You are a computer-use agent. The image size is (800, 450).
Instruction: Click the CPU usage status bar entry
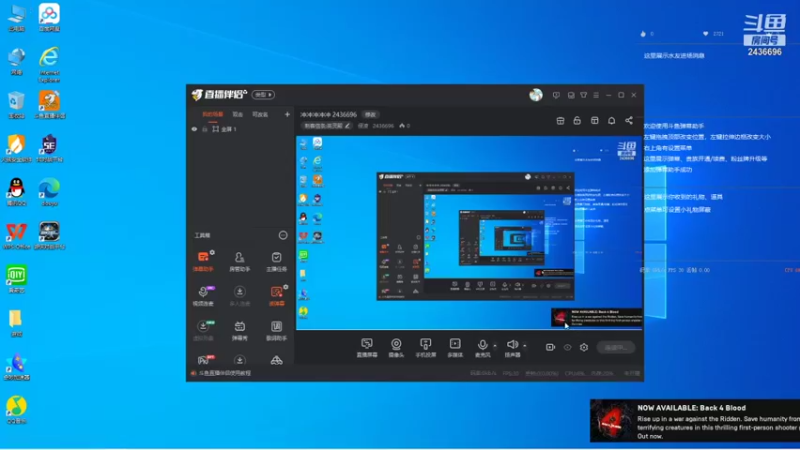tap(575, 373)
